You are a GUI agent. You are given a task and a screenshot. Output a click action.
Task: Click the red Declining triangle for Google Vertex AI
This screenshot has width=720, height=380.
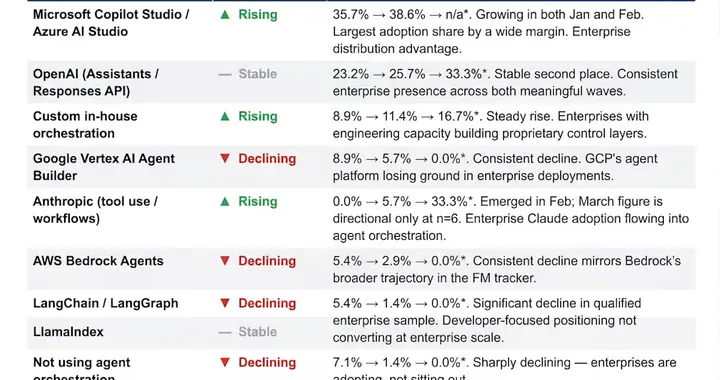coord(225,159)
